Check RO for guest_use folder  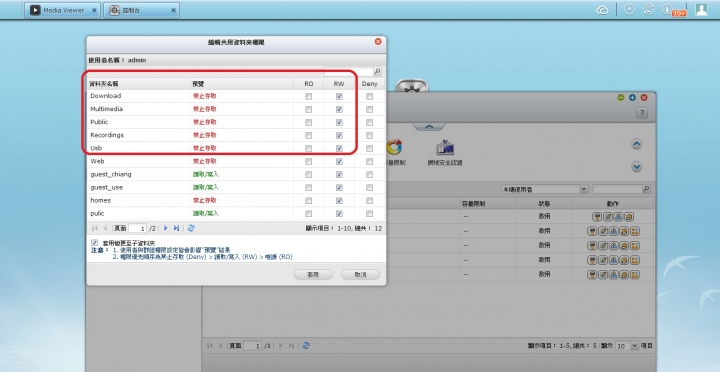(308, 187)
